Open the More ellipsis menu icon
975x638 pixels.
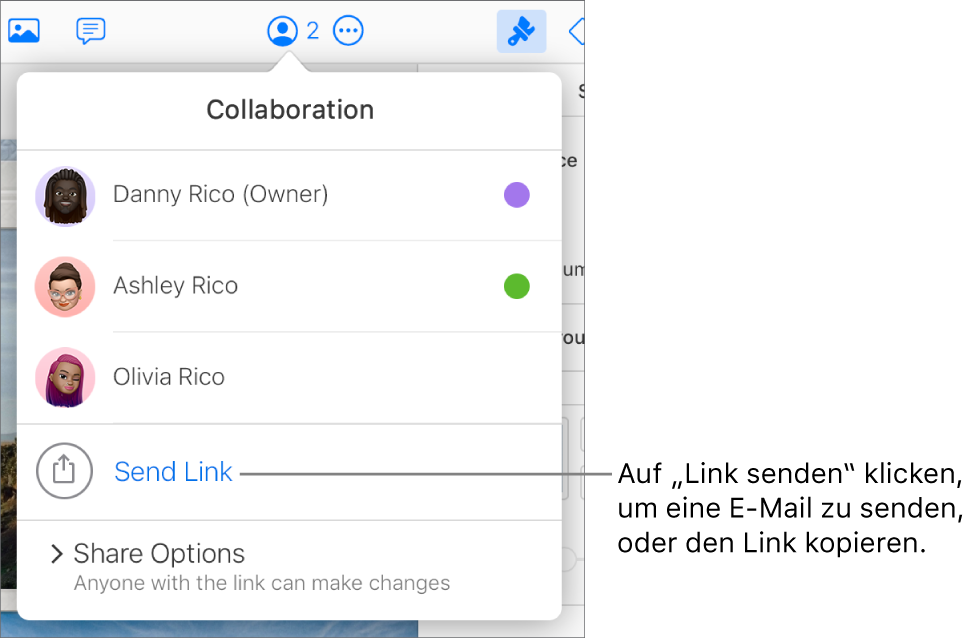click(348, 30)
